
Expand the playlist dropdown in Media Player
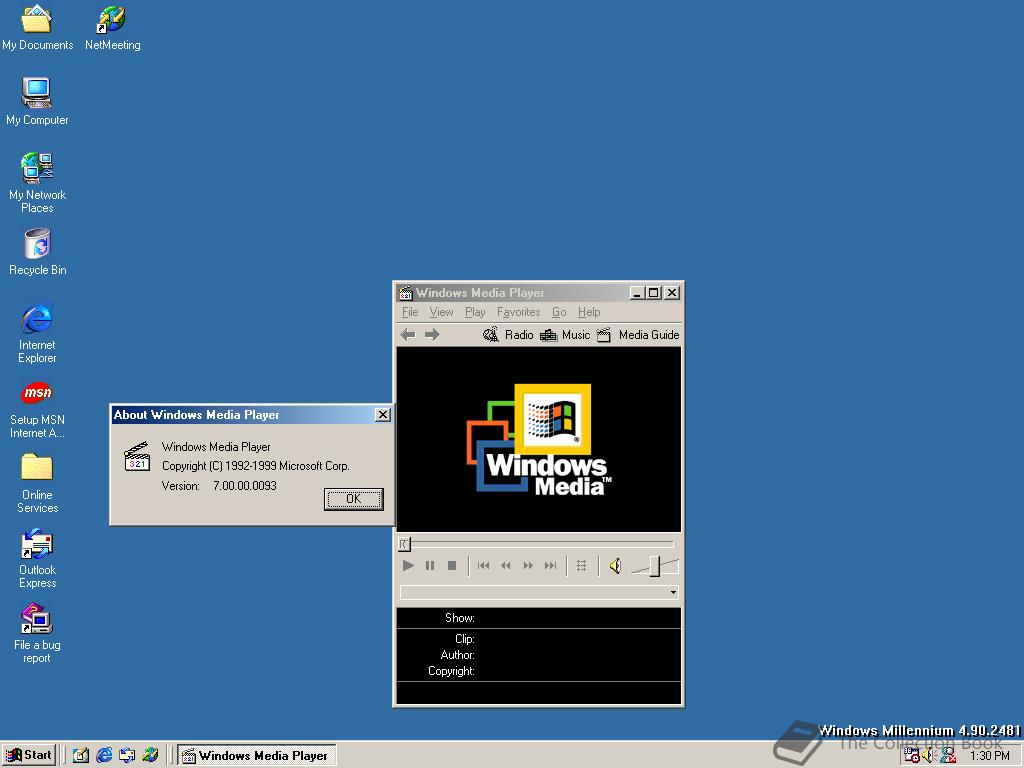[673, 592]
